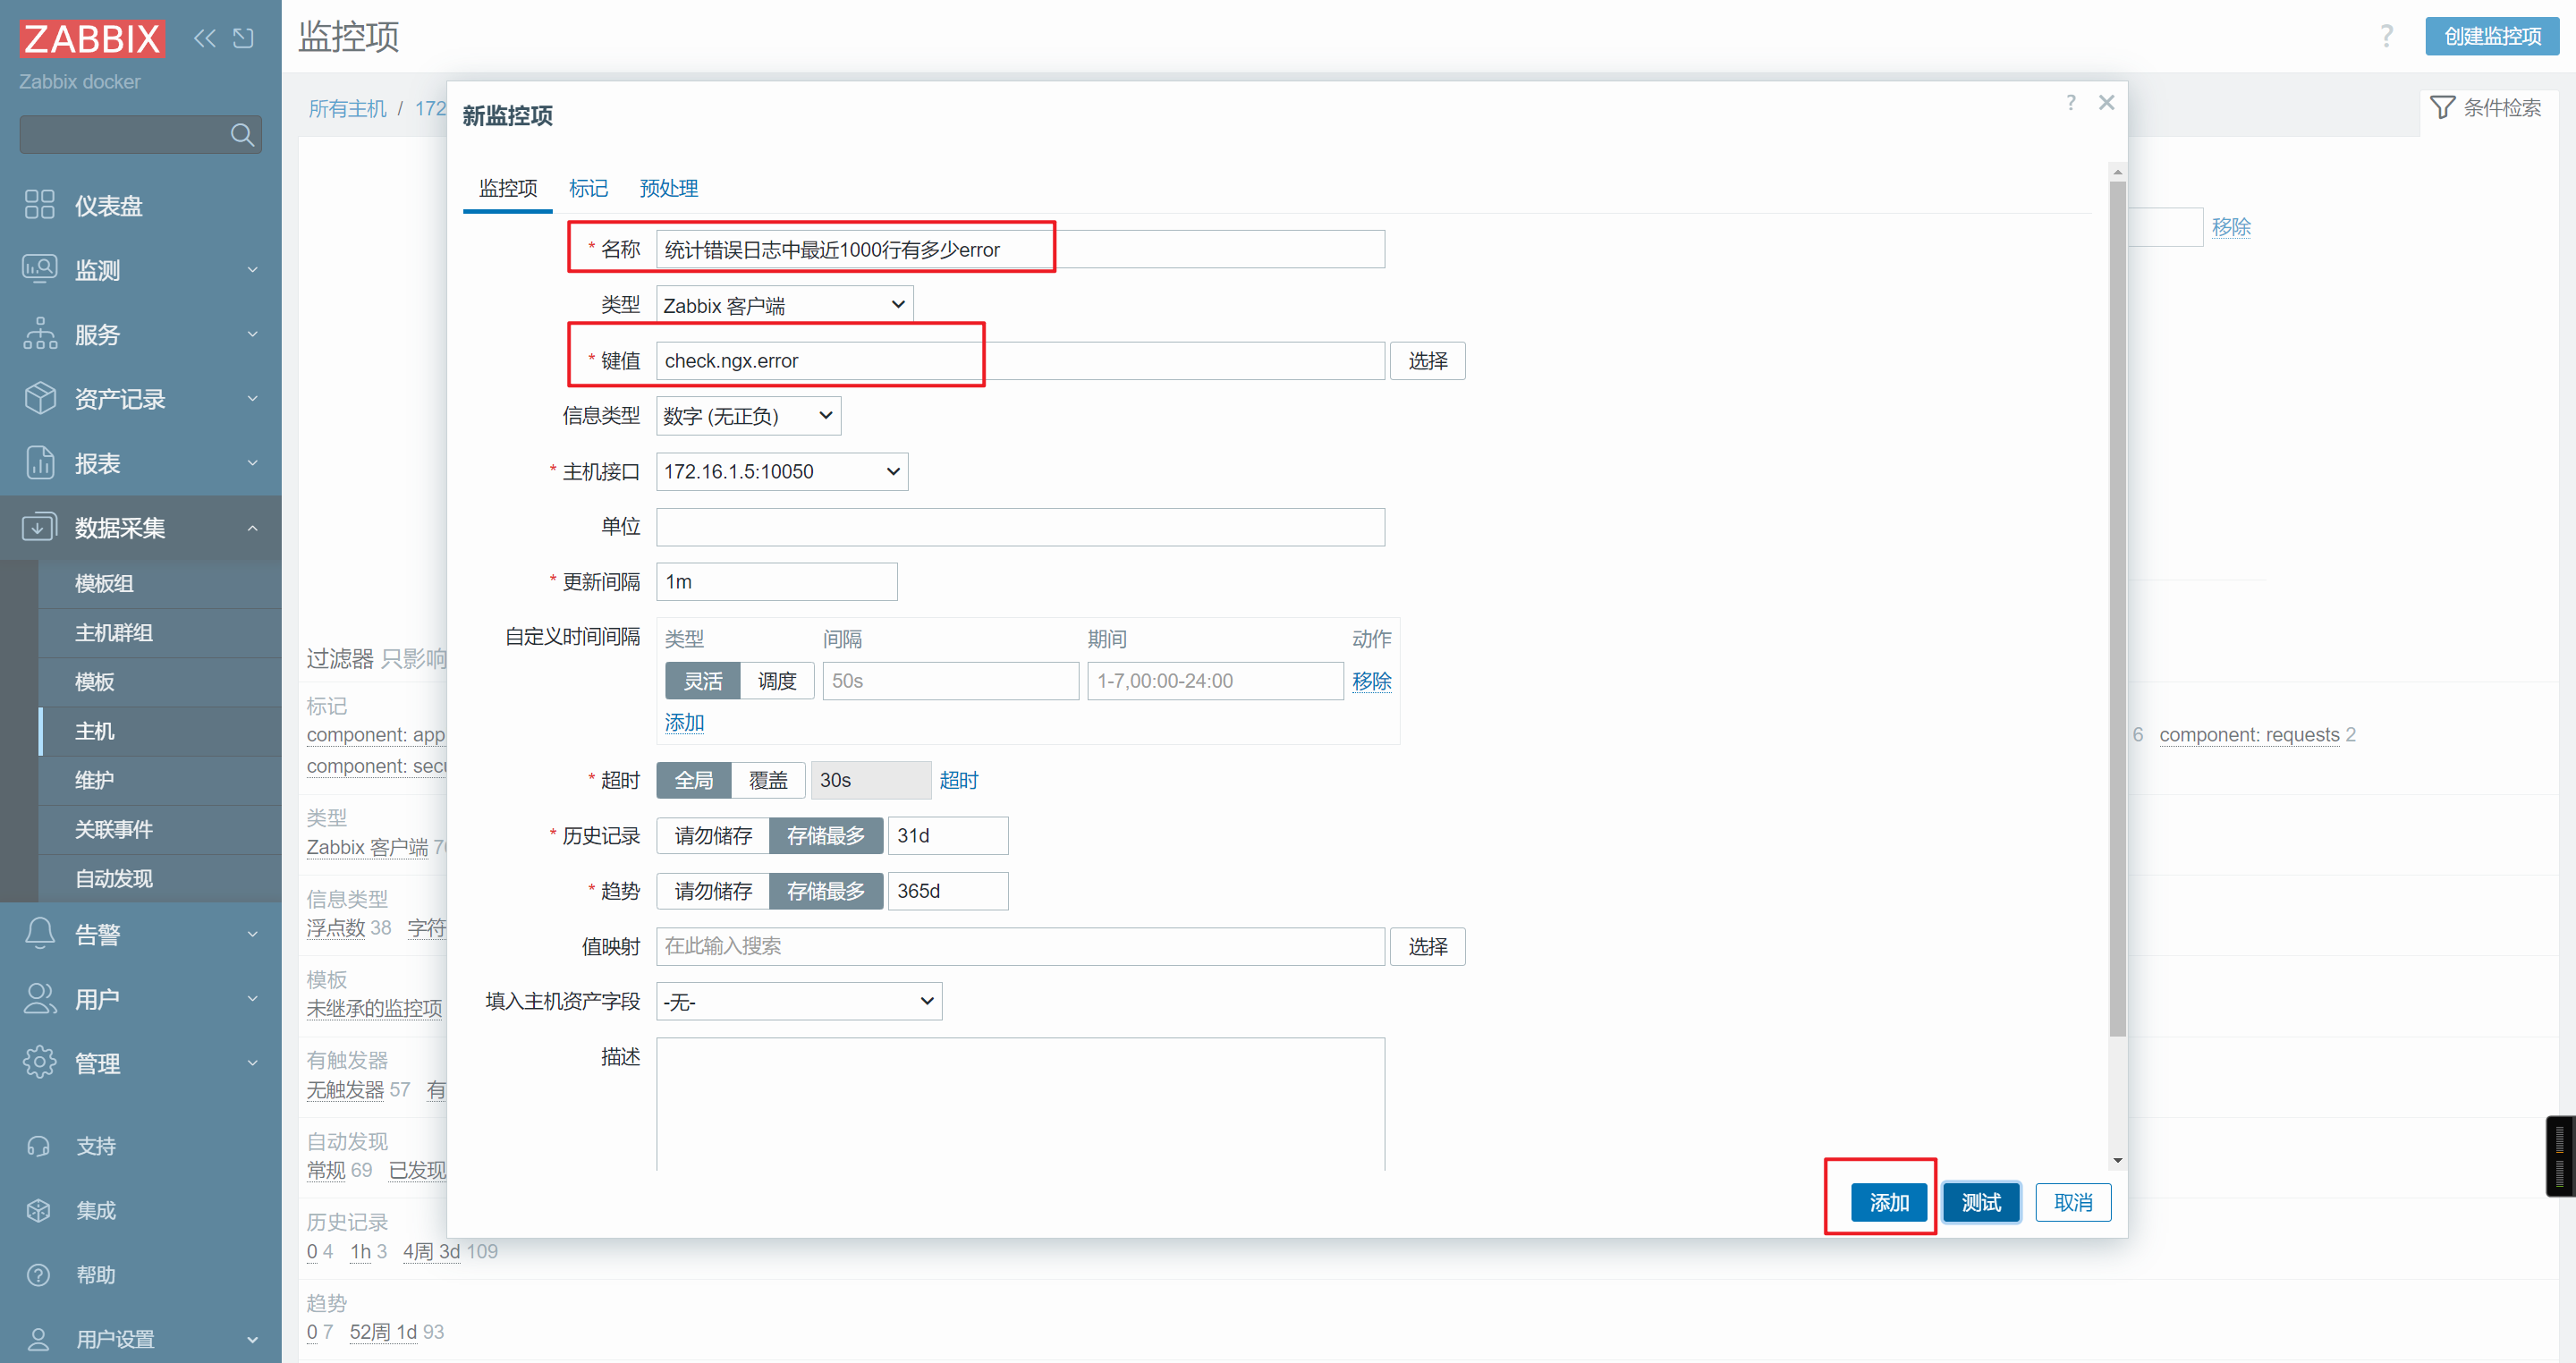2576x1363 pixels.
Task: Click the 创建监控项 button
Action: [x=2492, y=36]
